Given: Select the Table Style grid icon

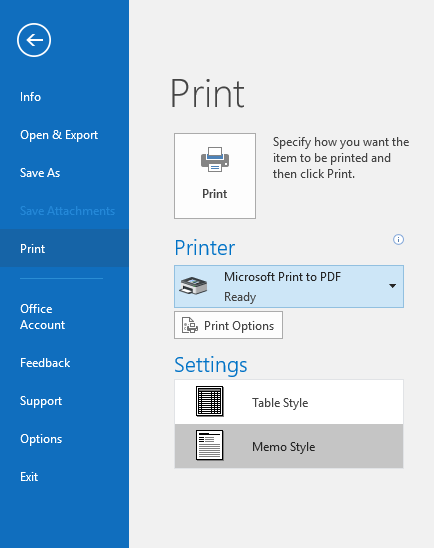Looking at the screenshot, I should tap(209, 401).
